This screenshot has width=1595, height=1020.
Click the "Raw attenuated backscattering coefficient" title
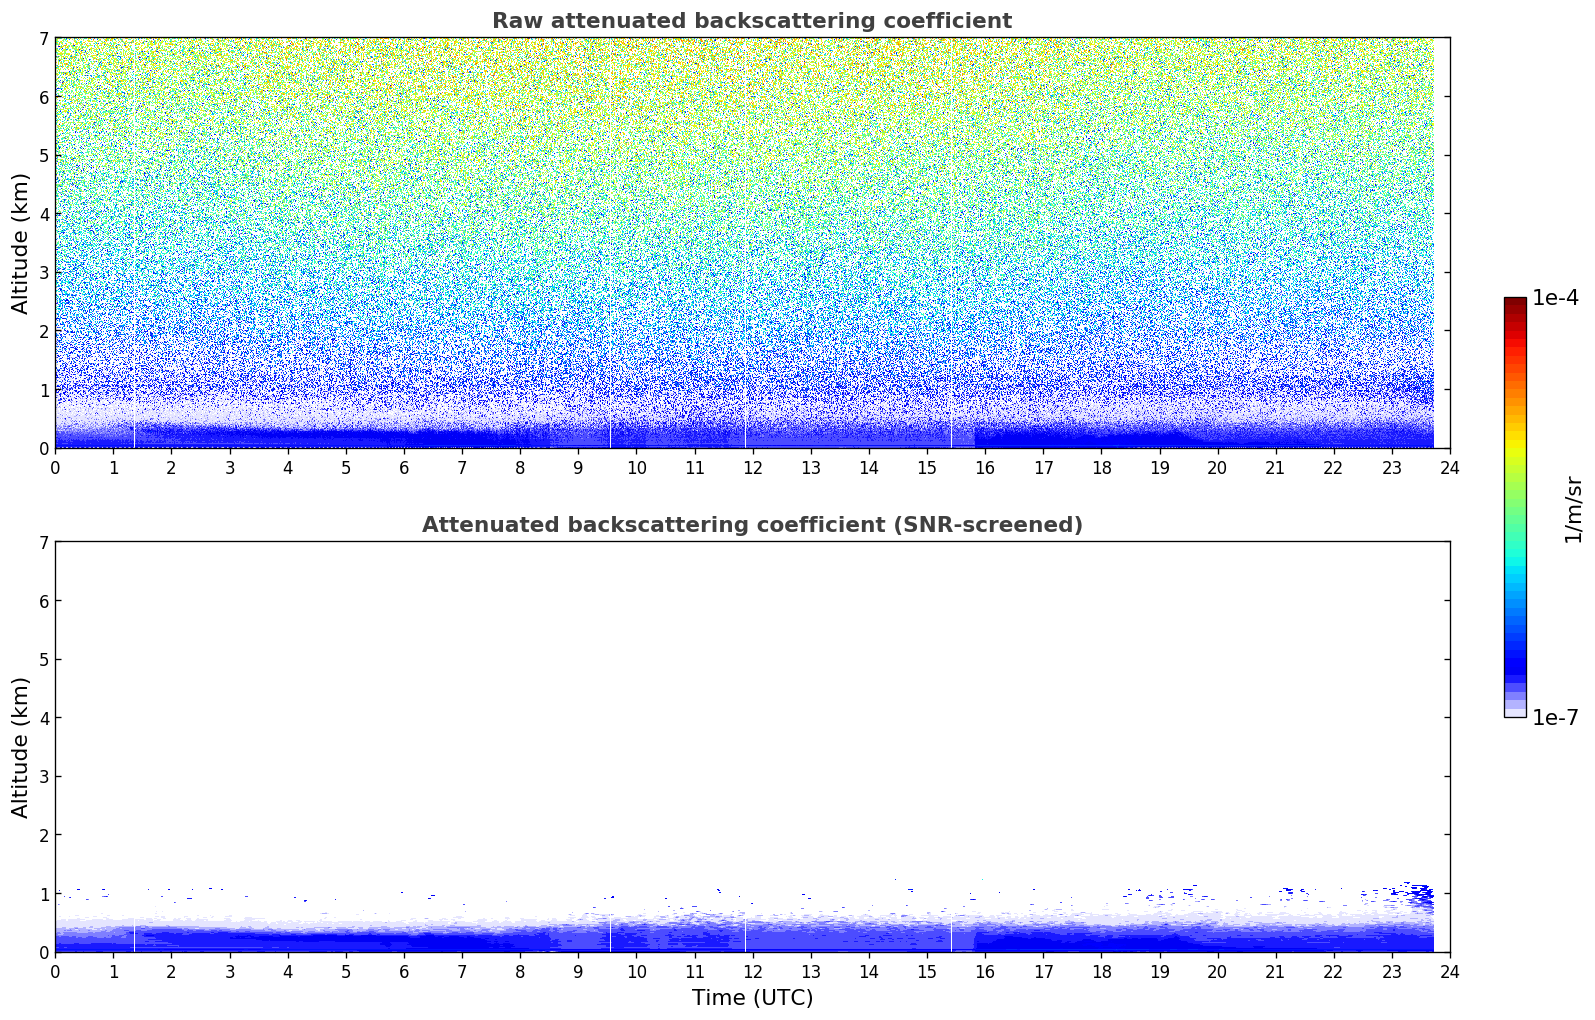point(751,21)
